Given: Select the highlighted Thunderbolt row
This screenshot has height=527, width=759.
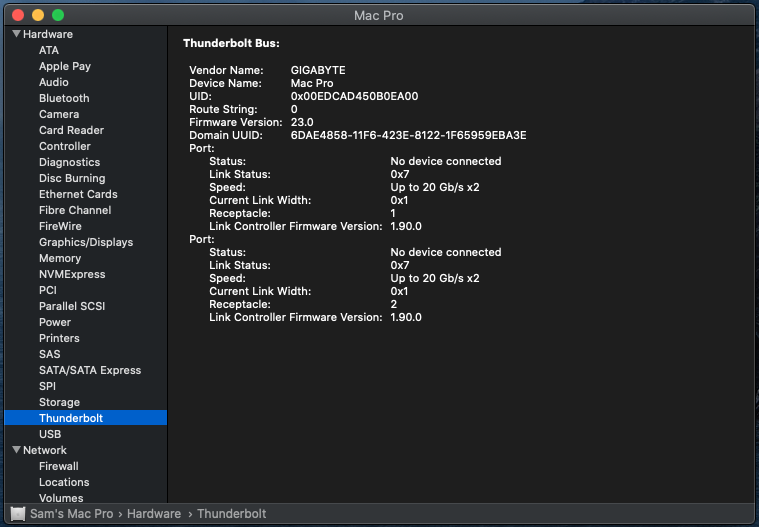Looking at the screenshot, I should point(86,418).
